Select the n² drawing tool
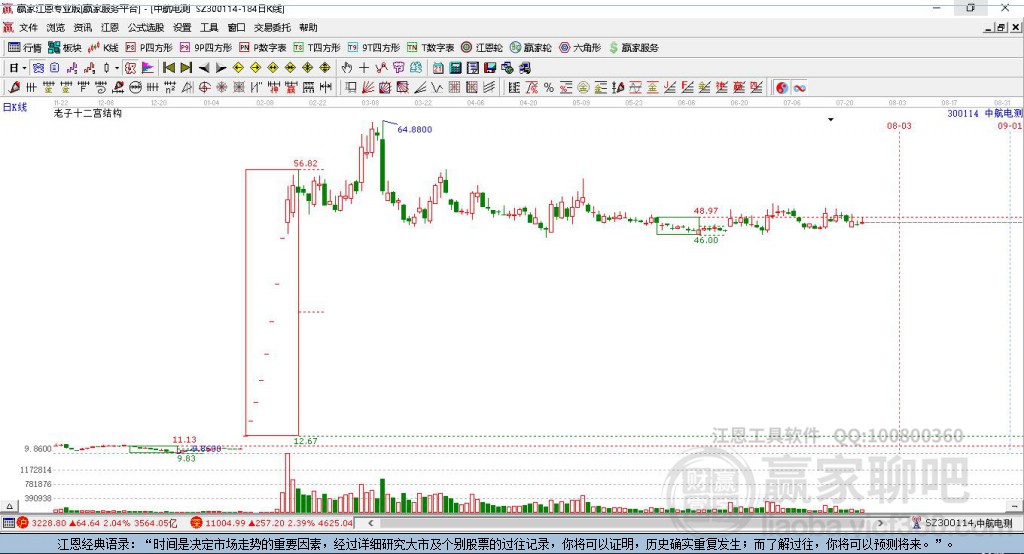This screenshot has height=554, width=1024. [x=170, y=88]
